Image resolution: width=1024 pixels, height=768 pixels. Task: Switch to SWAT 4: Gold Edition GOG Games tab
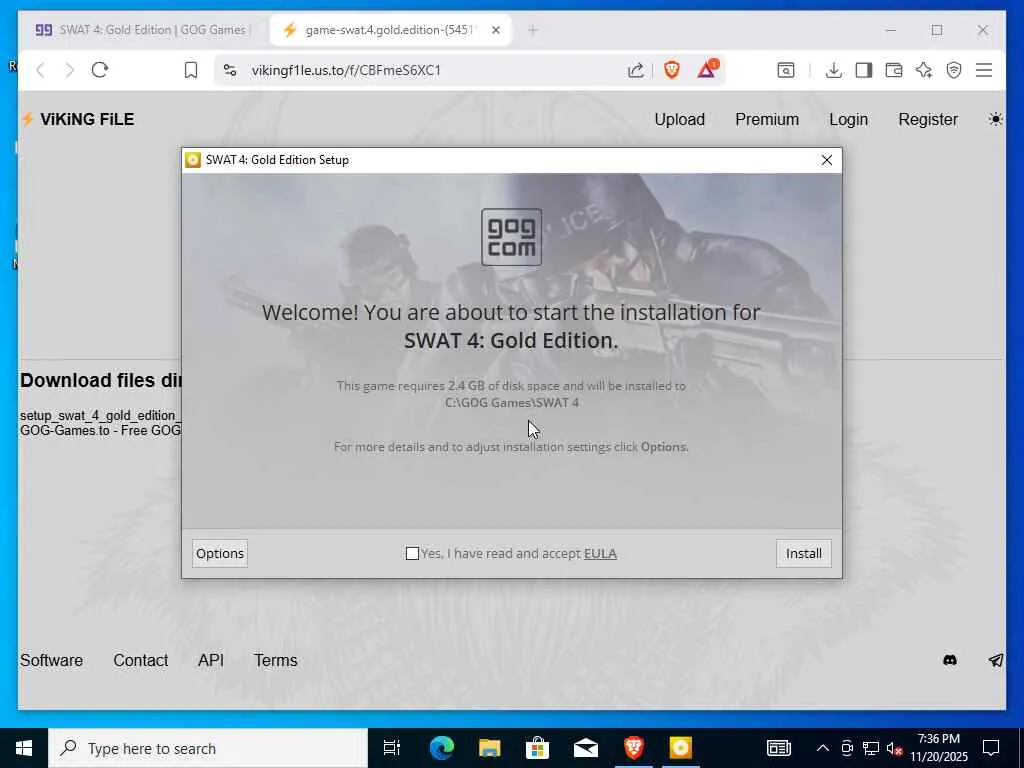pyautogui.click(x=143, y=30)
